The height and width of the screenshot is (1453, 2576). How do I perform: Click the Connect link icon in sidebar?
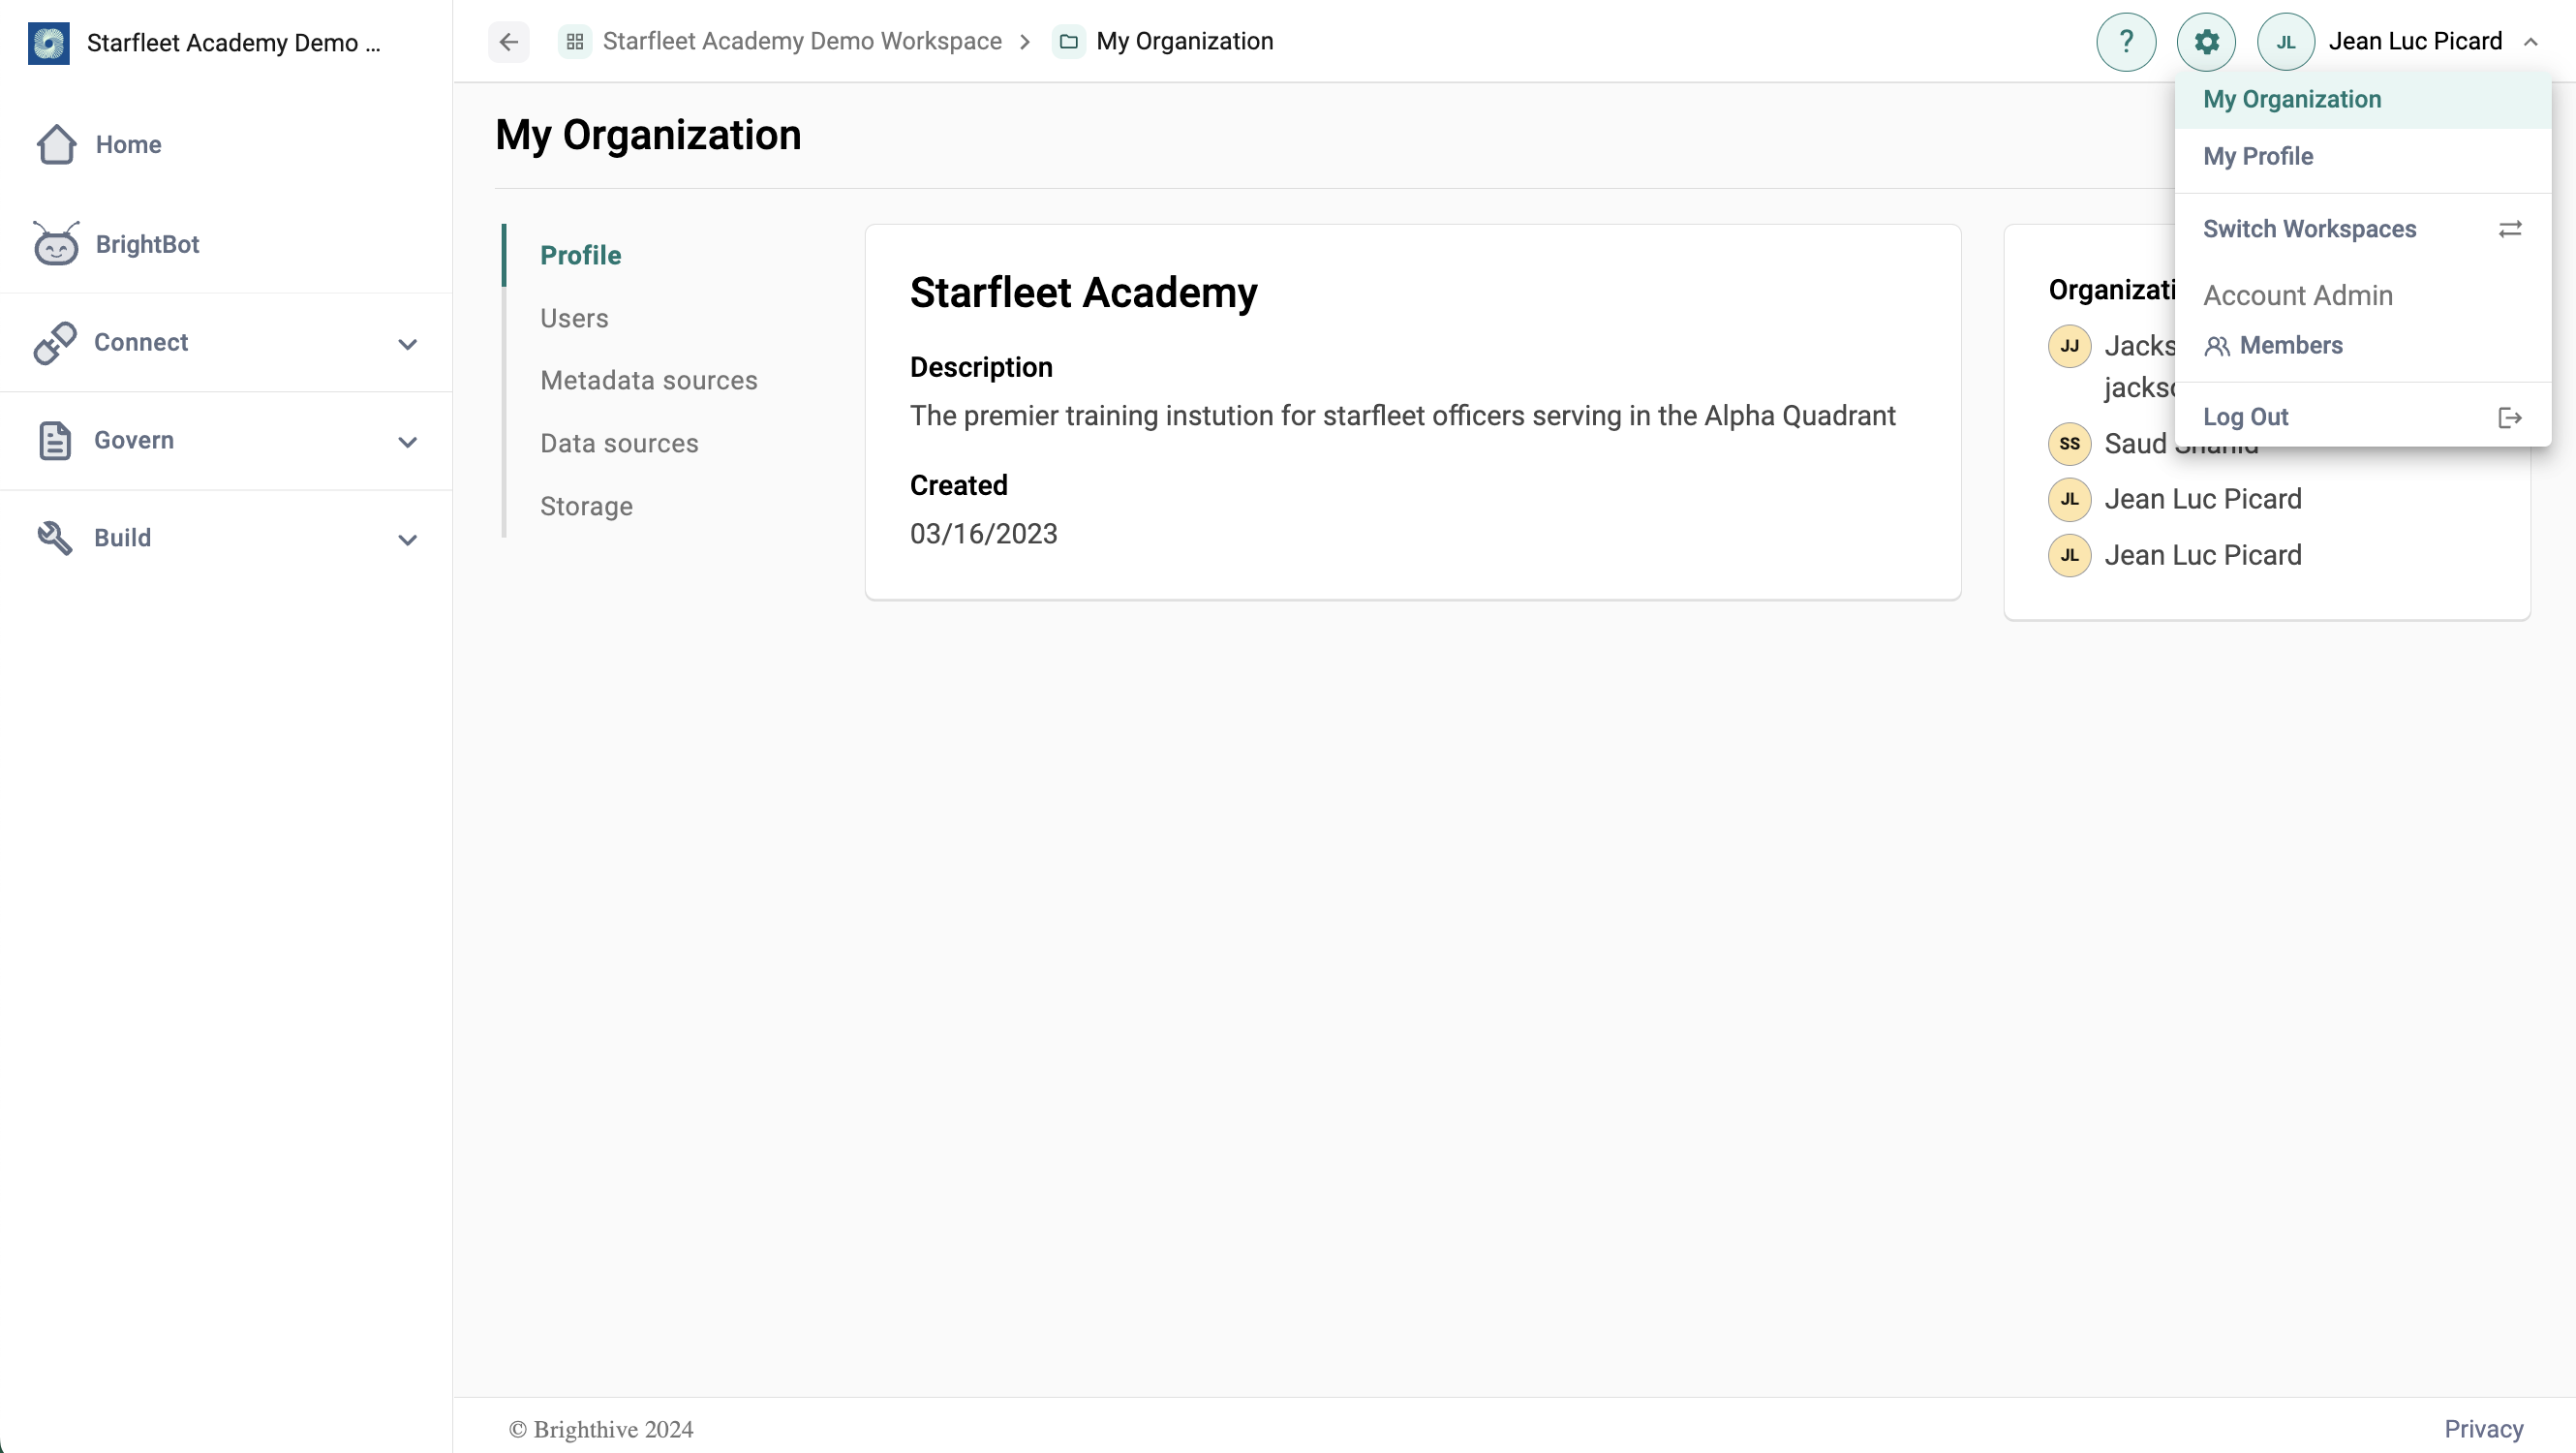(x=55, y=343)
